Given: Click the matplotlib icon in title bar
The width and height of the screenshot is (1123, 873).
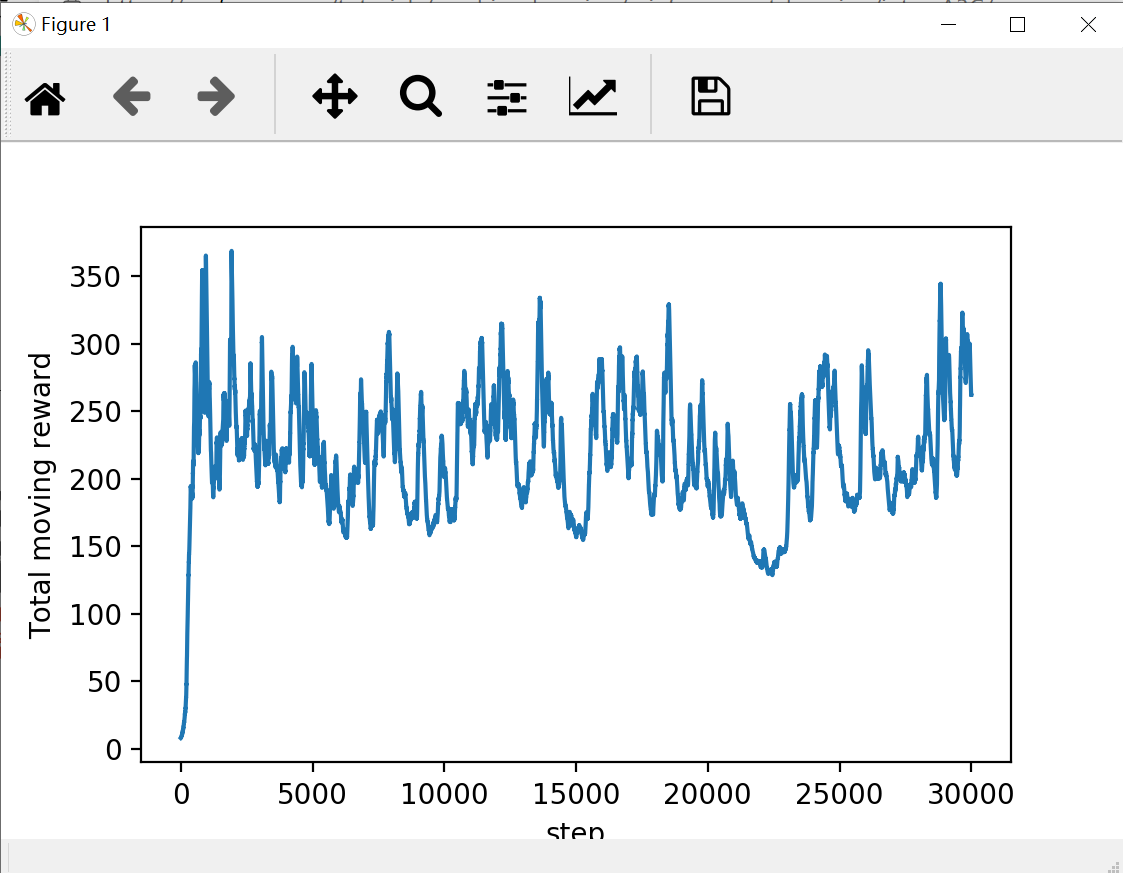Looking at the screenshot, I should coord(23,24).
